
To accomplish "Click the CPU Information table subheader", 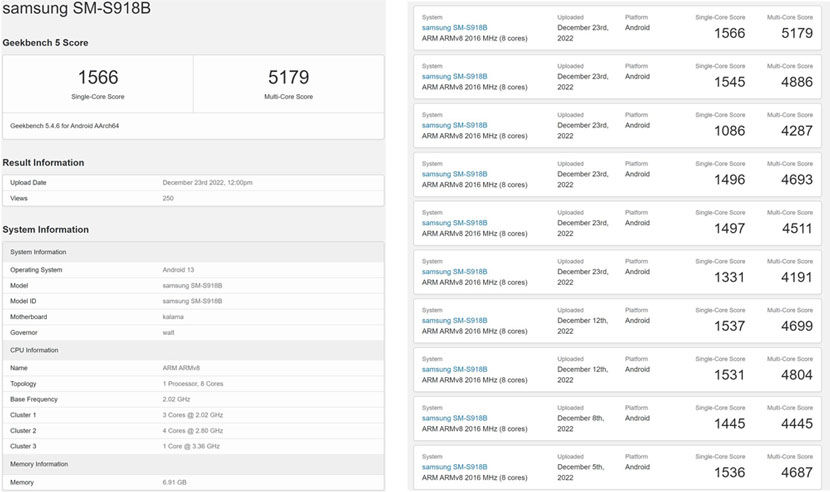I will point(34,350).
